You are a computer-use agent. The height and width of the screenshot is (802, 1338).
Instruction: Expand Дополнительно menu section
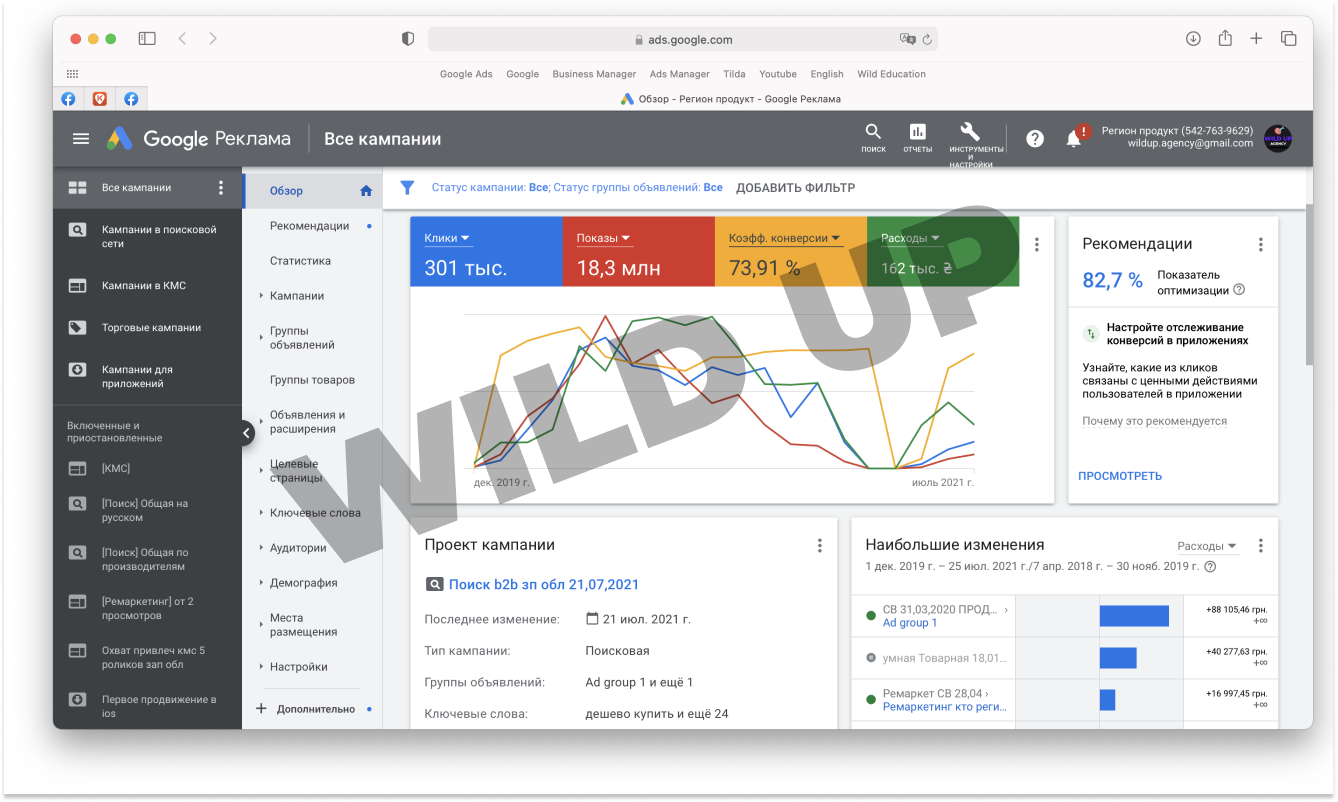(x=314, y=709)
